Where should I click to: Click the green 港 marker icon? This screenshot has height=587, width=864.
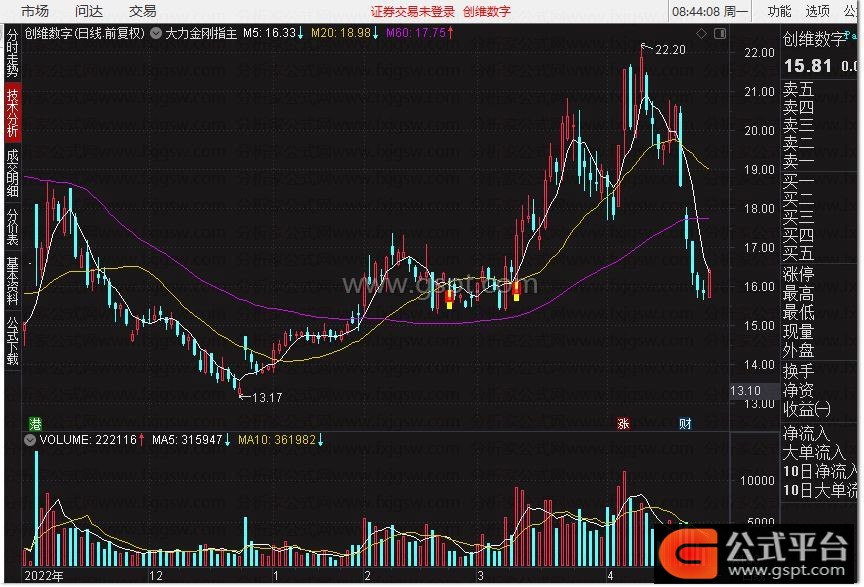35,424
